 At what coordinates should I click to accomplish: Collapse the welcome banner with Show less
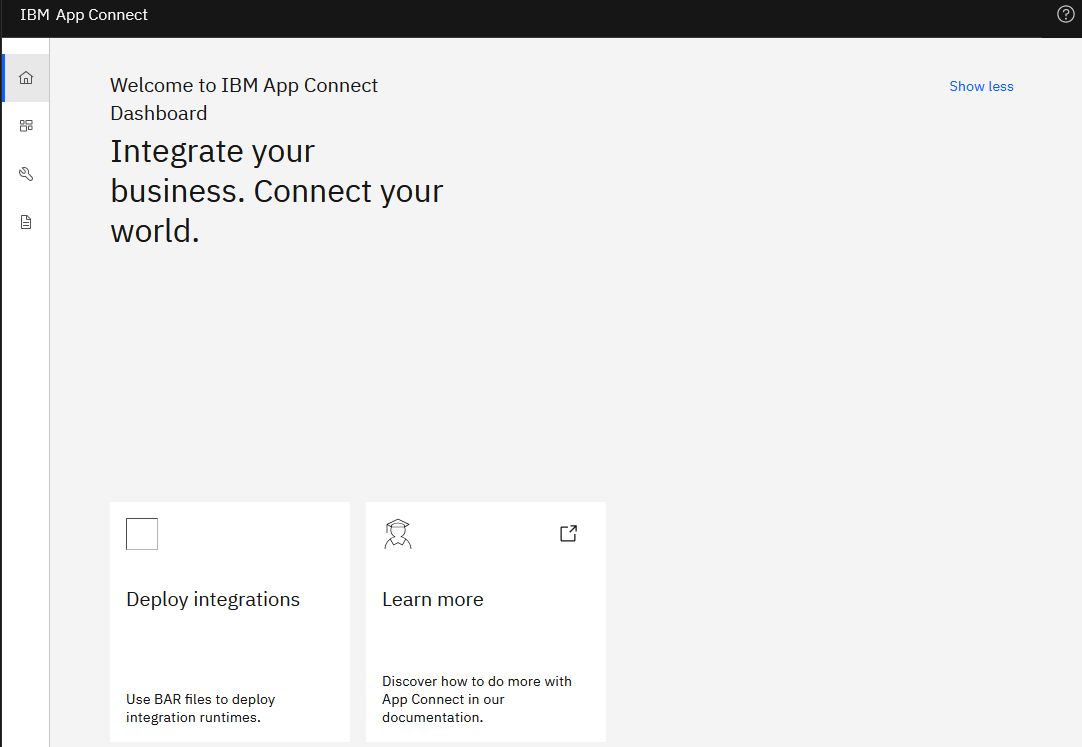coord(981,87)
